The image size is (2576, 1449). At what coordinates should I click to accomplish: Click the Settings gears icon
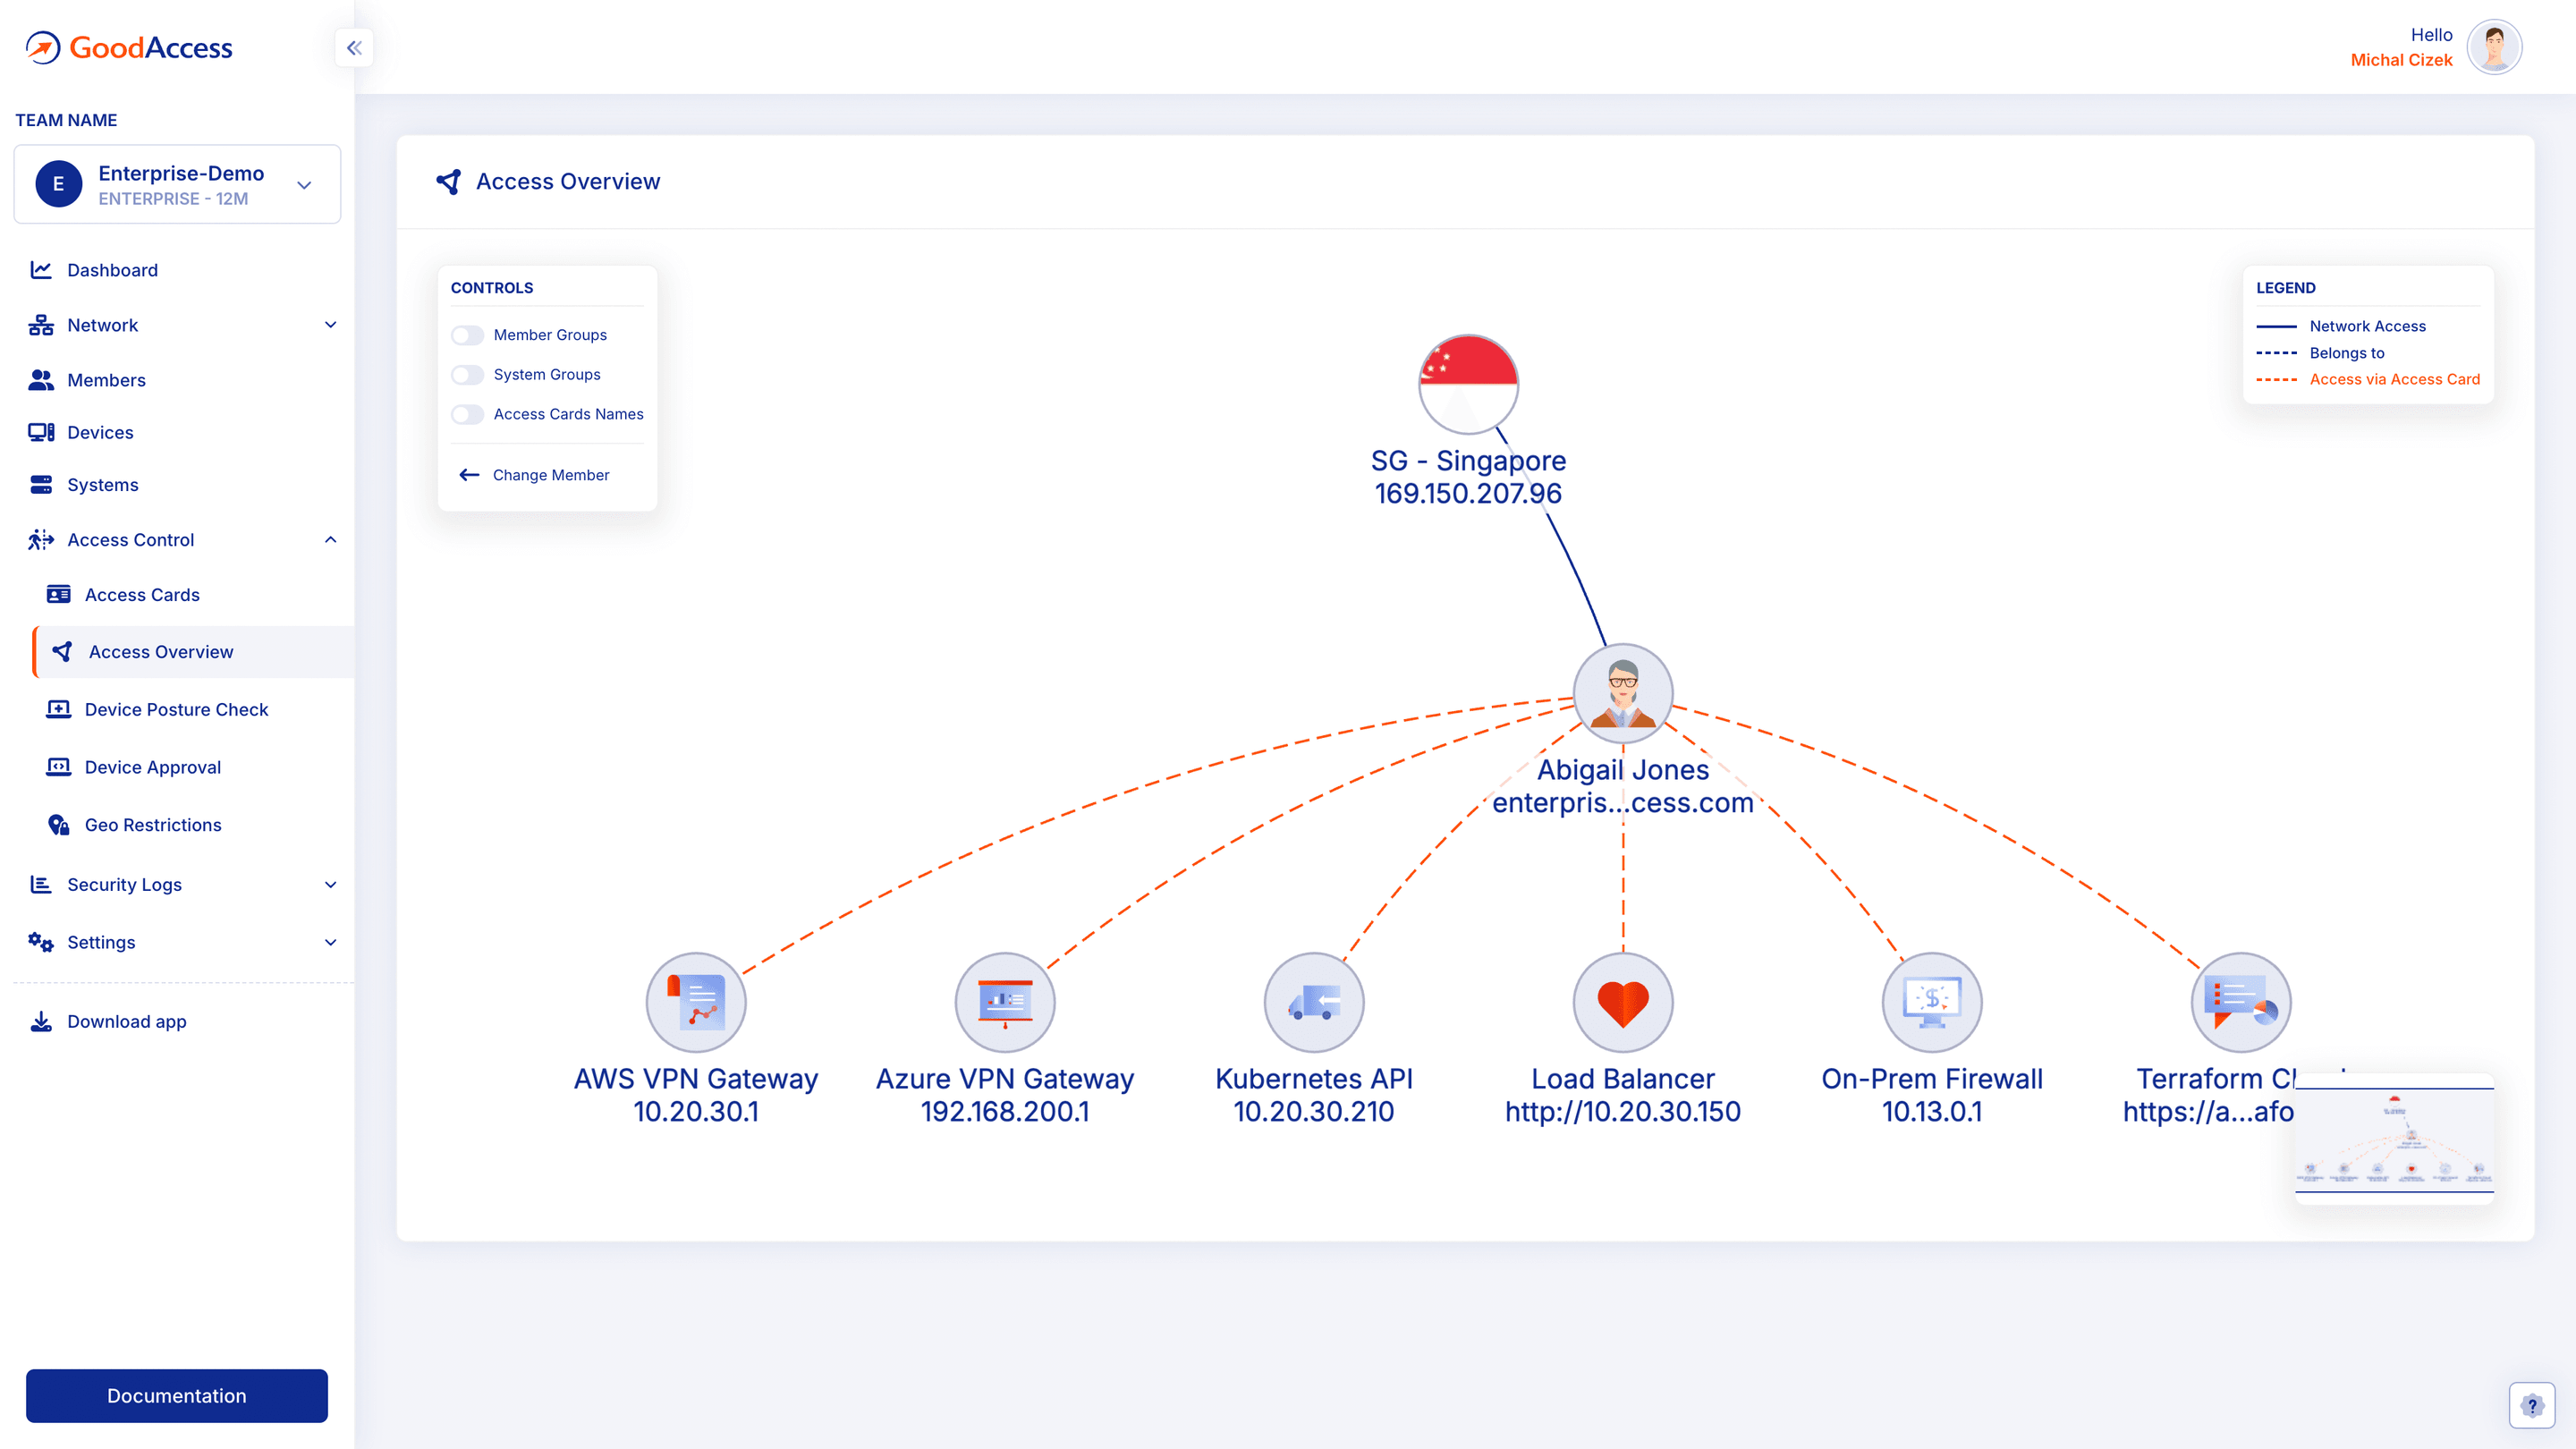point(41,942)
